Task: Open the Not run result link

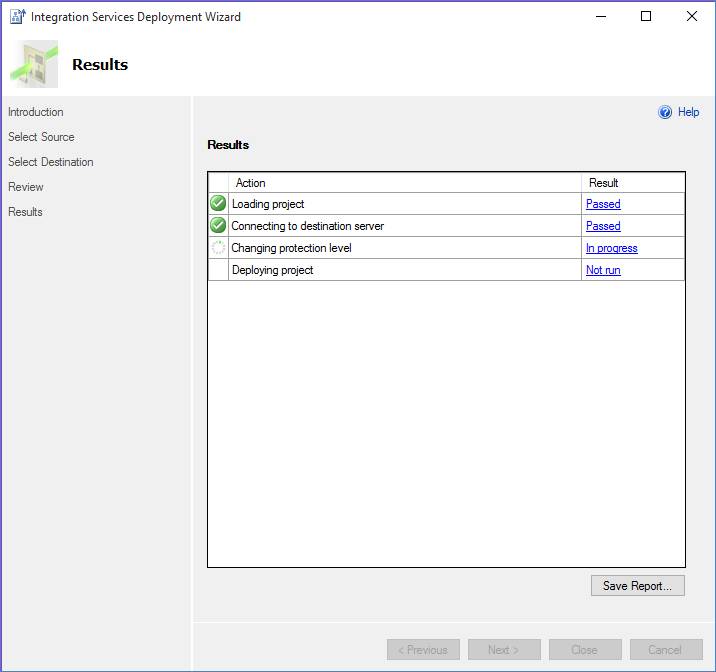Action: click(x=603, y=270)
